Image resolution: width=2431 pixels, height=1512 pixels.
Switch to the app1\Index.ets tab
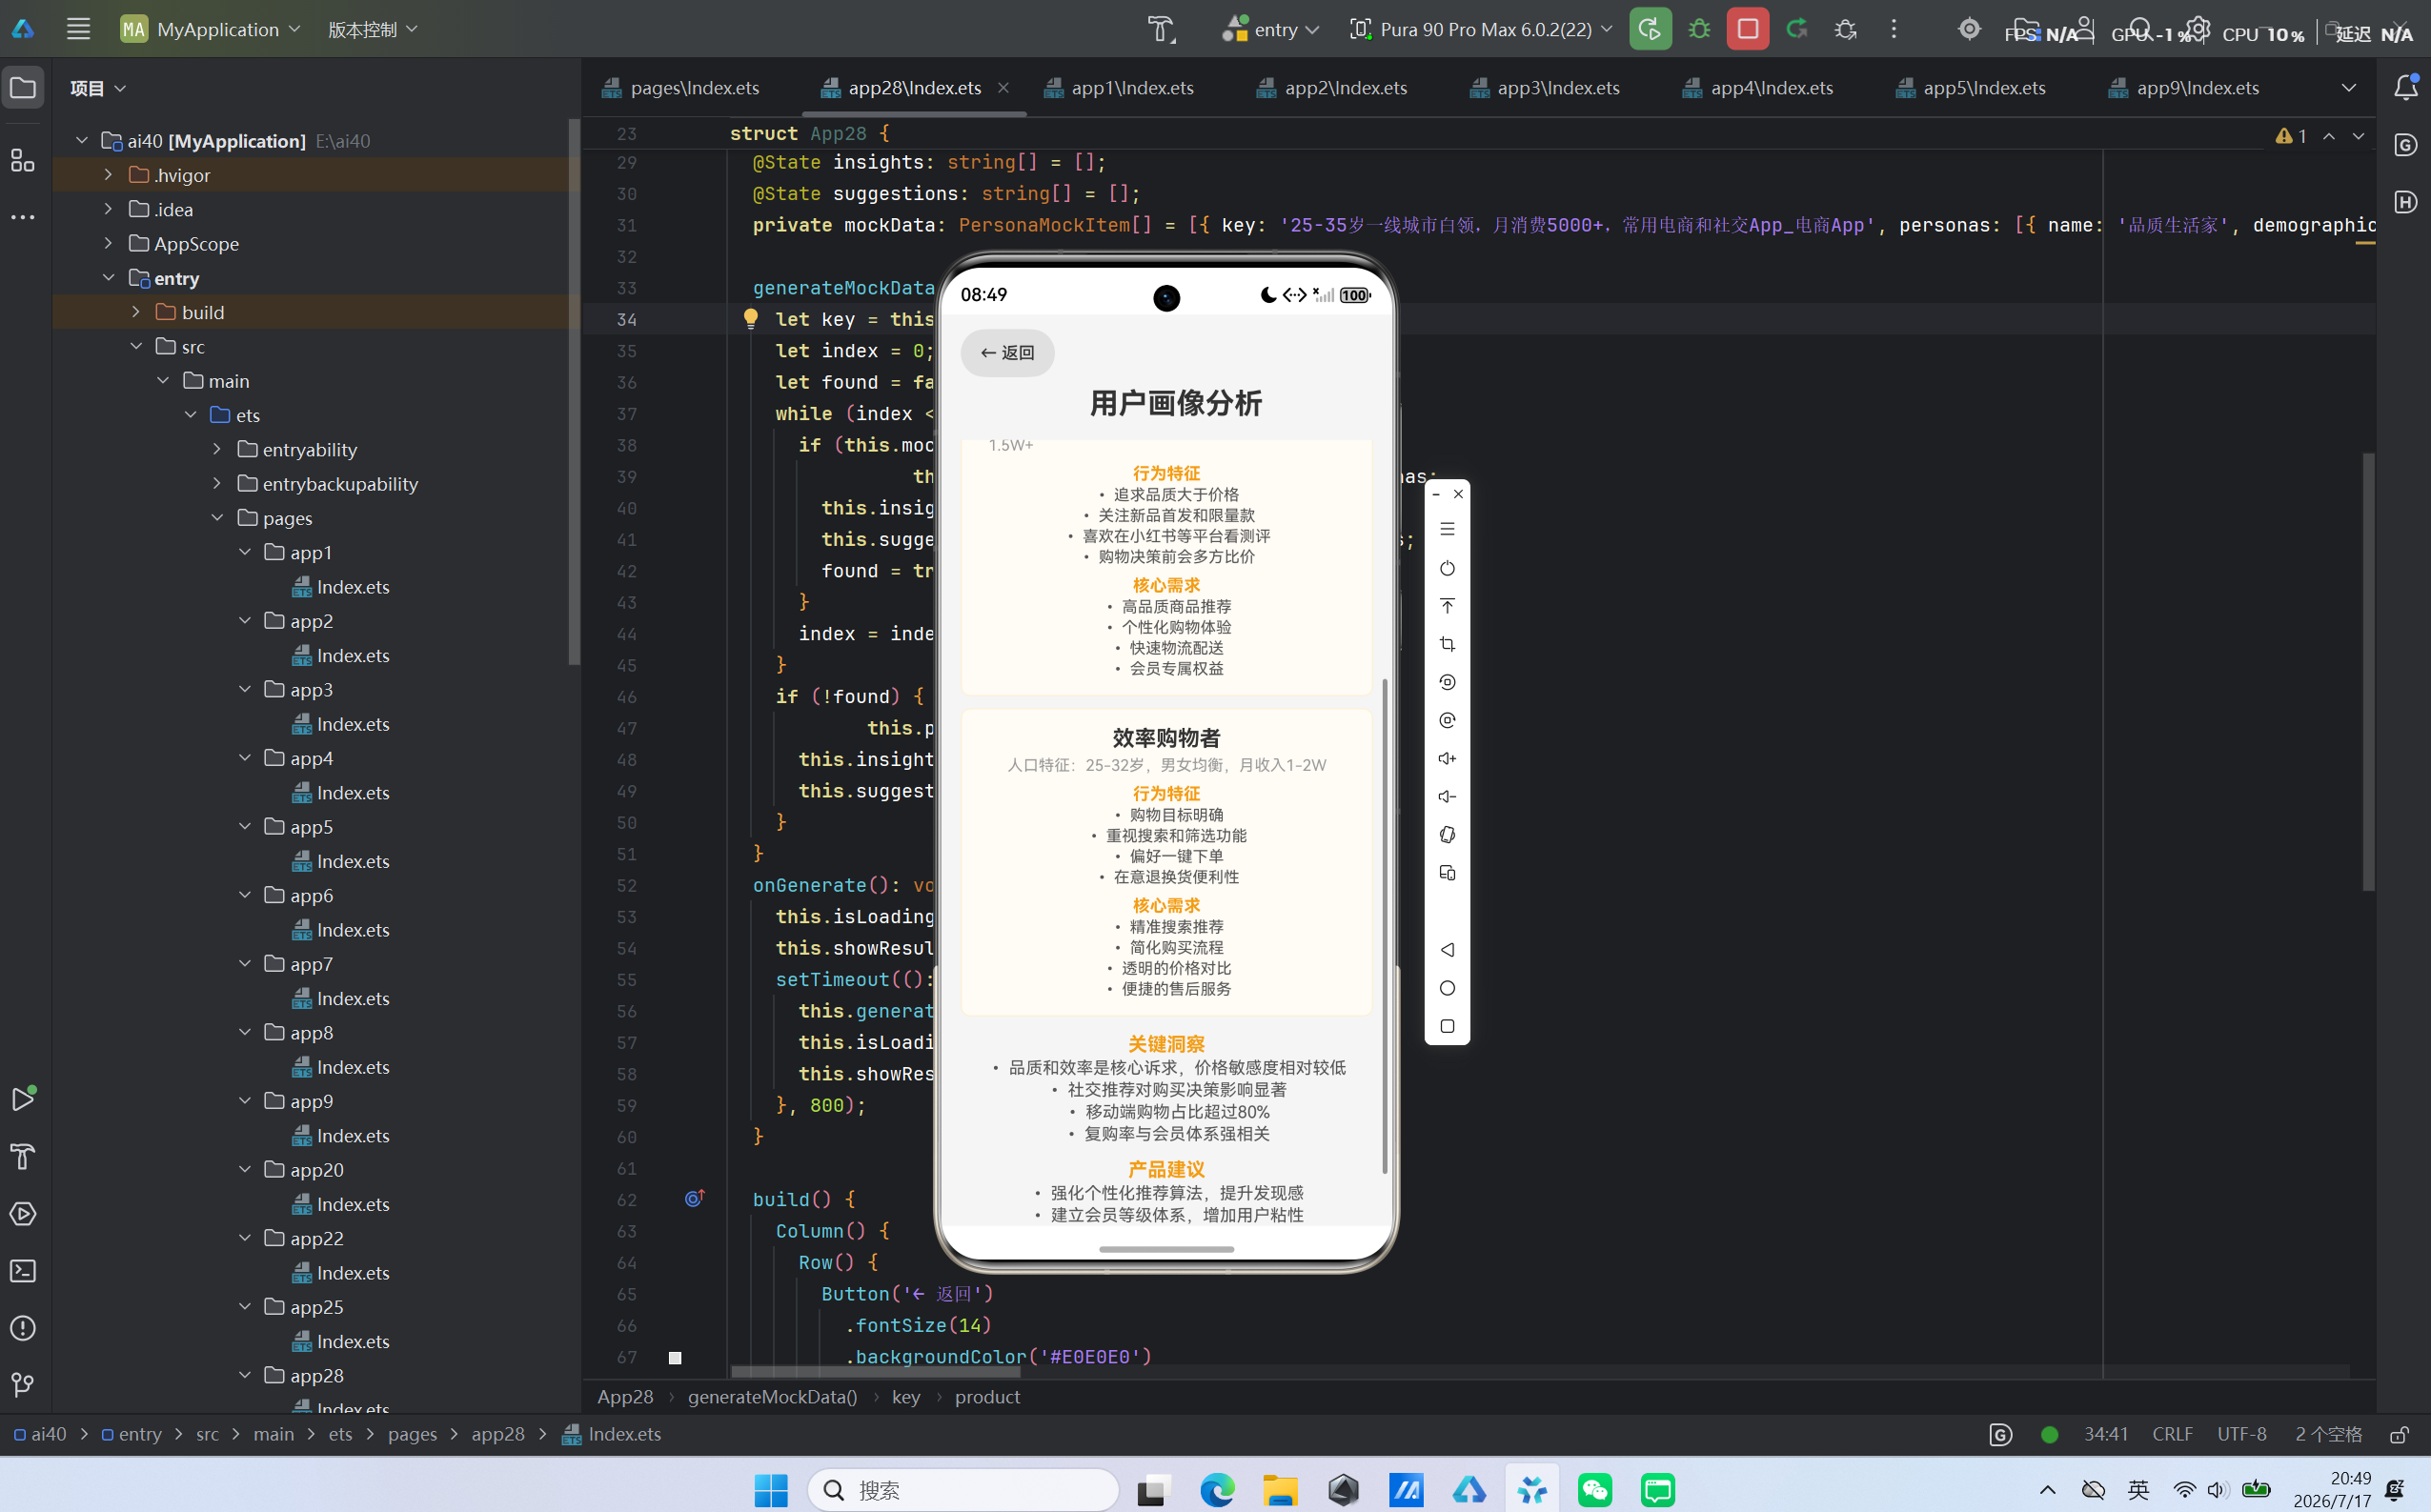(1119, 88)
